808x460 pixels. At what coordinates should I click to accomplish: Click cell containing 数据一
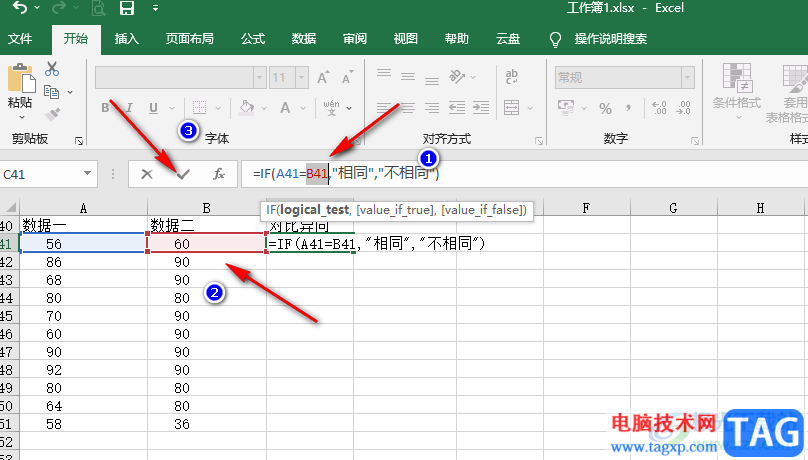coord(83,225)
